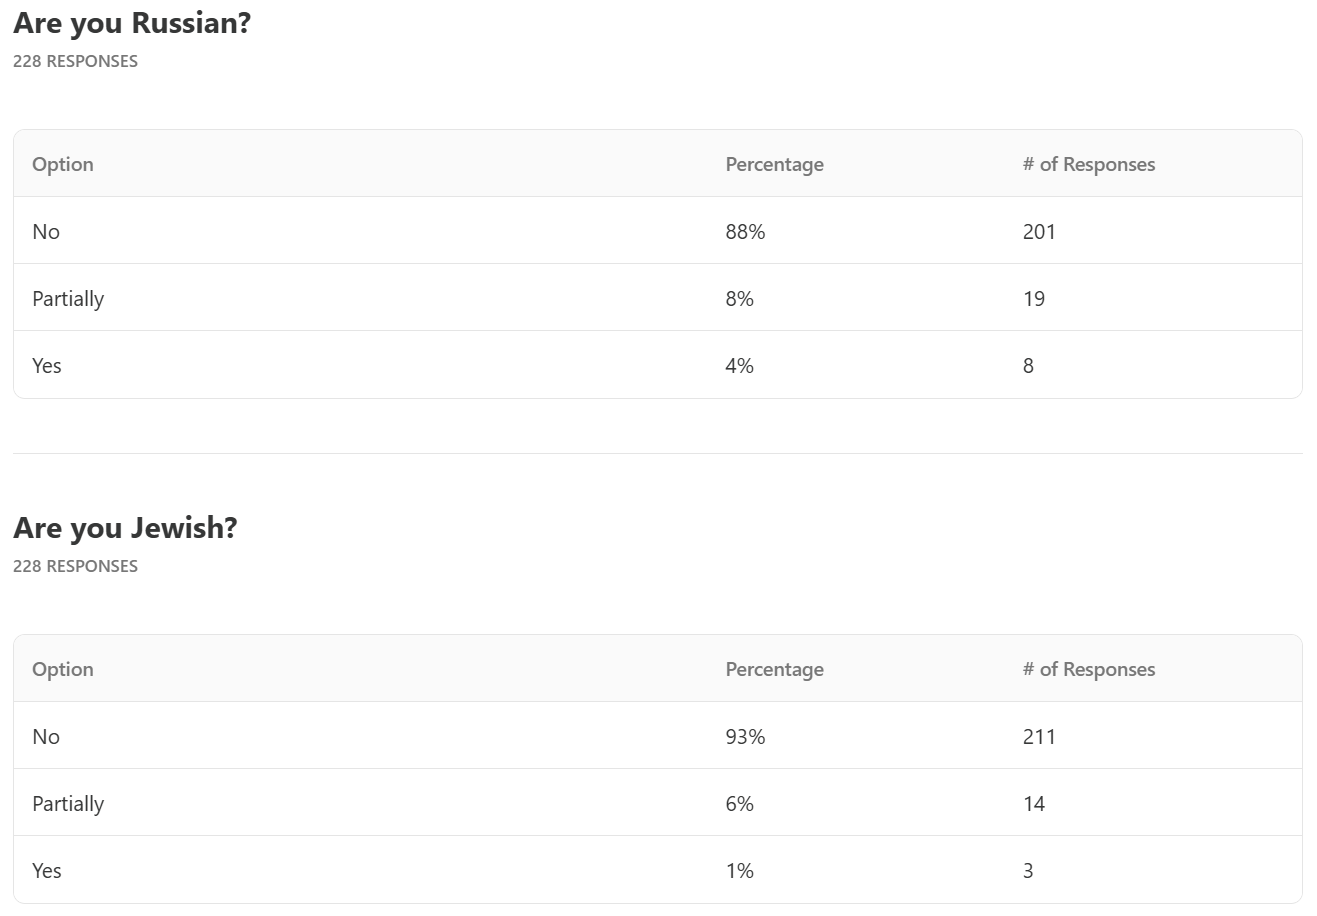The height and width of the screenshot is (916, 1317).
Task: Click the "Are you Russian?" question heading
Action: point(132,23)
